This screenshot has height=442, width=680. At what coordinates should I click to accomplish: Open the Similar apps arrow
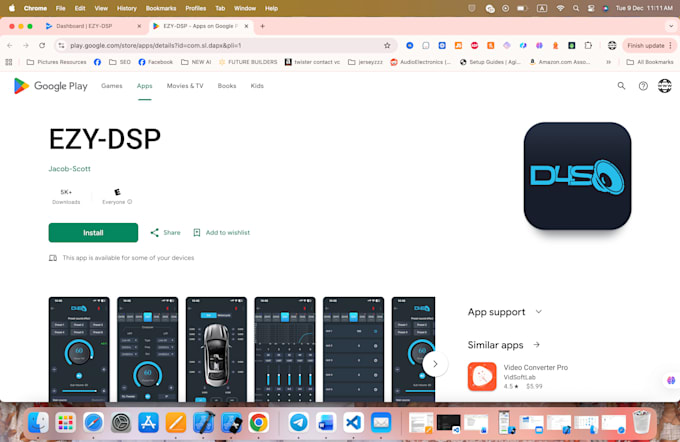(x=536, y=345)
